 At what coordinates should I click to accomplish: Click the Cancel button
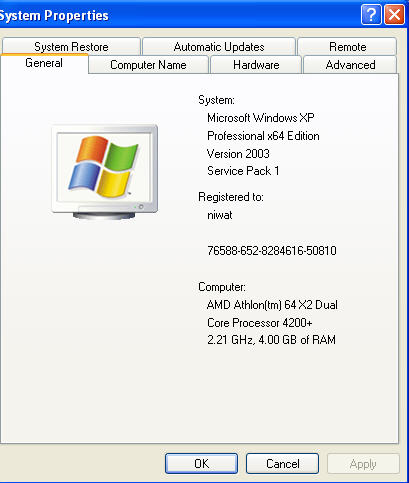pos(283,463)
